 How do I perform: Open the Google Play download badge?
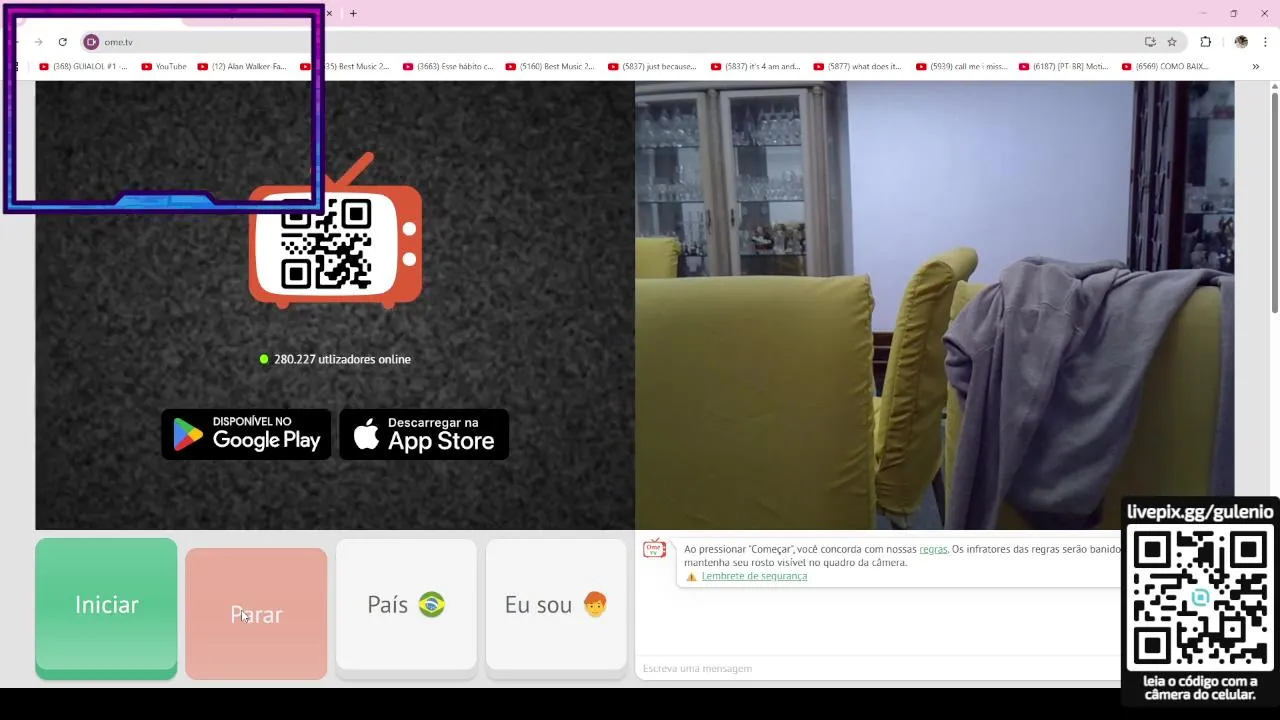pos(246,434)
